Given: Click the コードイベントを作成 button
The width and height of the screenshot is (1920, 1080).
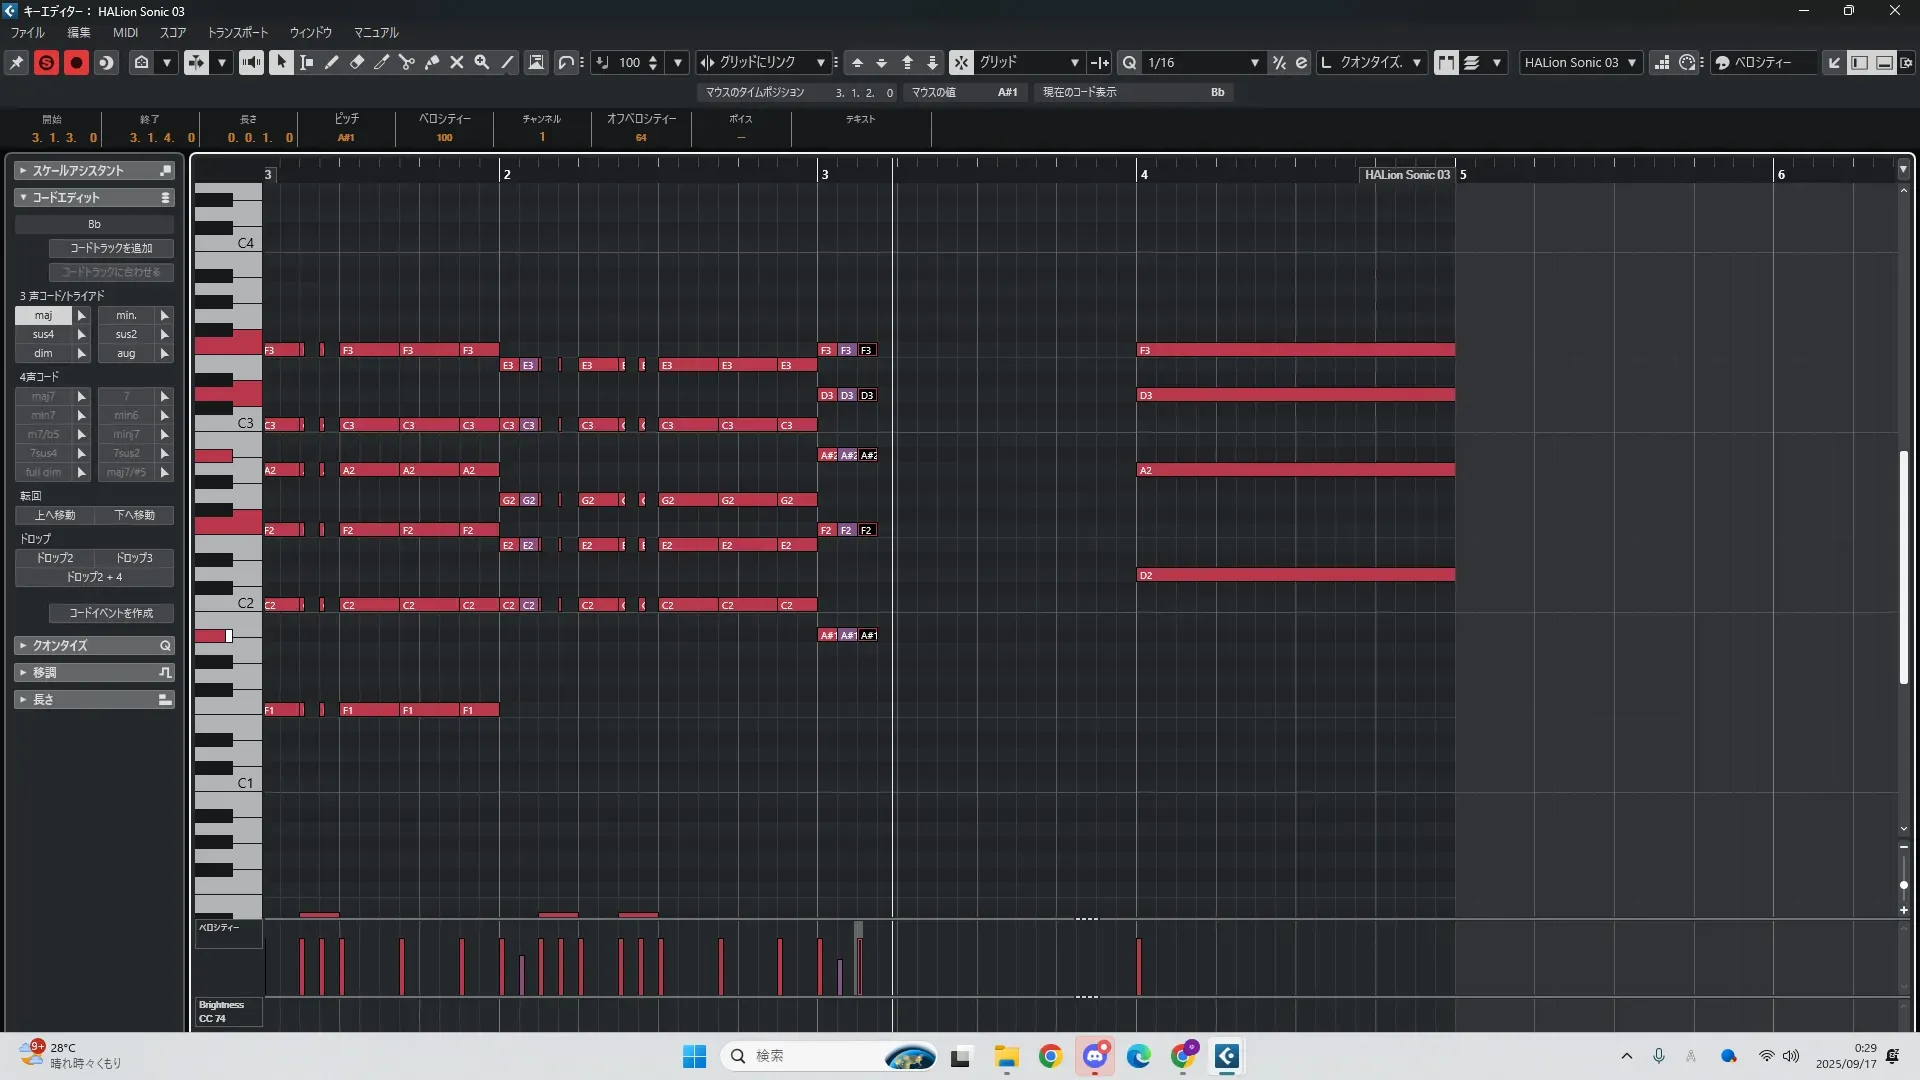Looking at the screenshot, I should (x=111, y=613).
